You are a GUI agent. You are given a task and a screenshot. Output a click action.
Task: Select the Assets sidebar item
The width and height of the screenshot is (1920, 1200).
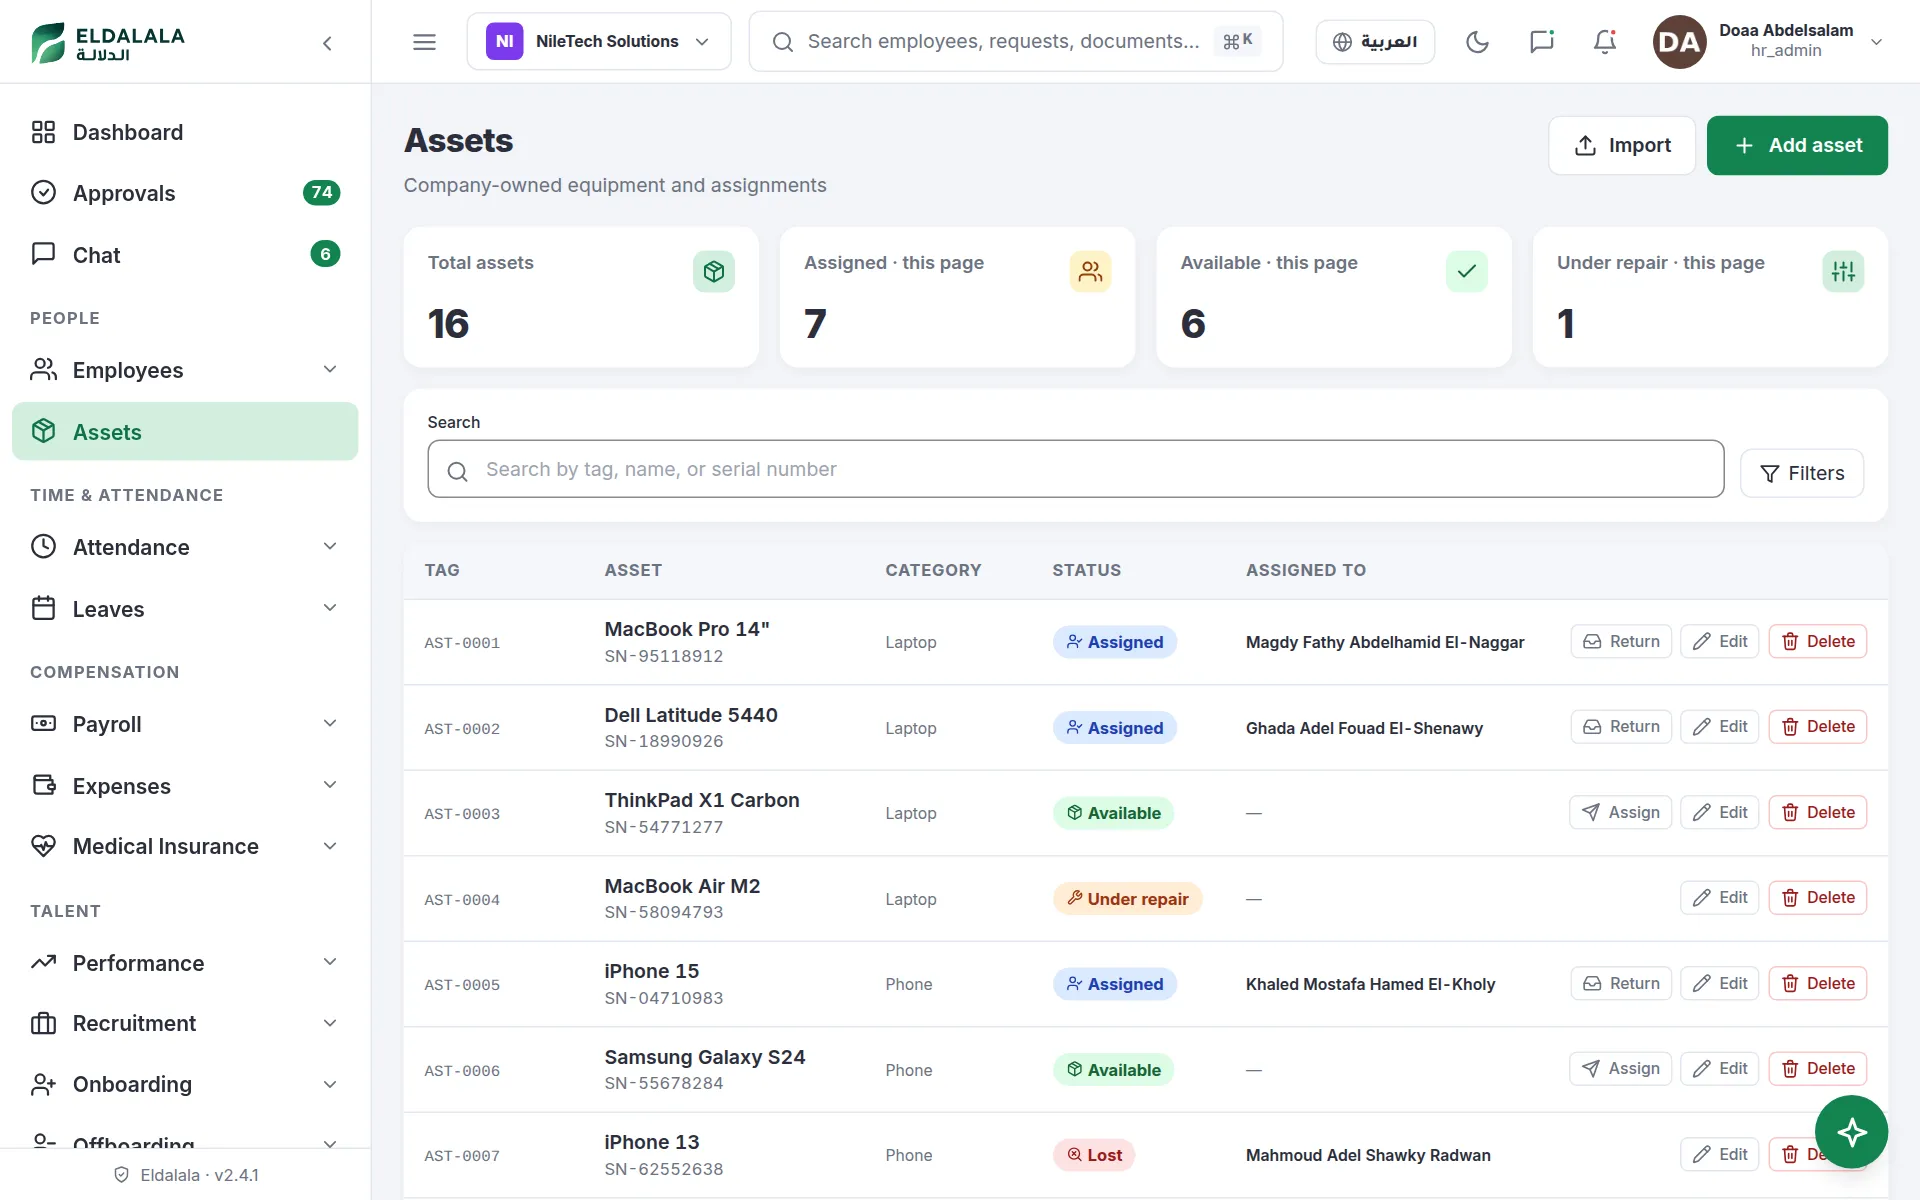[x=185, y=432]
